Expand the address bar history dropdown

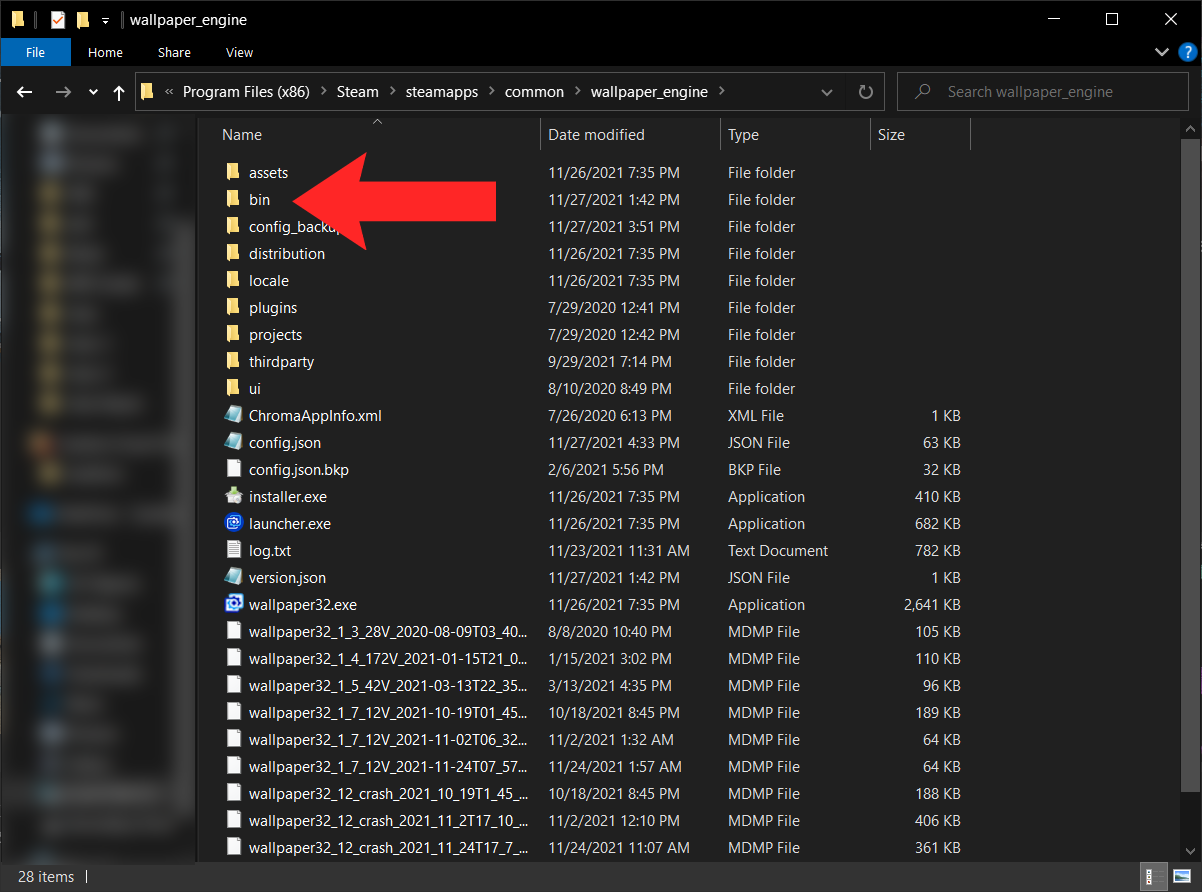(827, 92)
